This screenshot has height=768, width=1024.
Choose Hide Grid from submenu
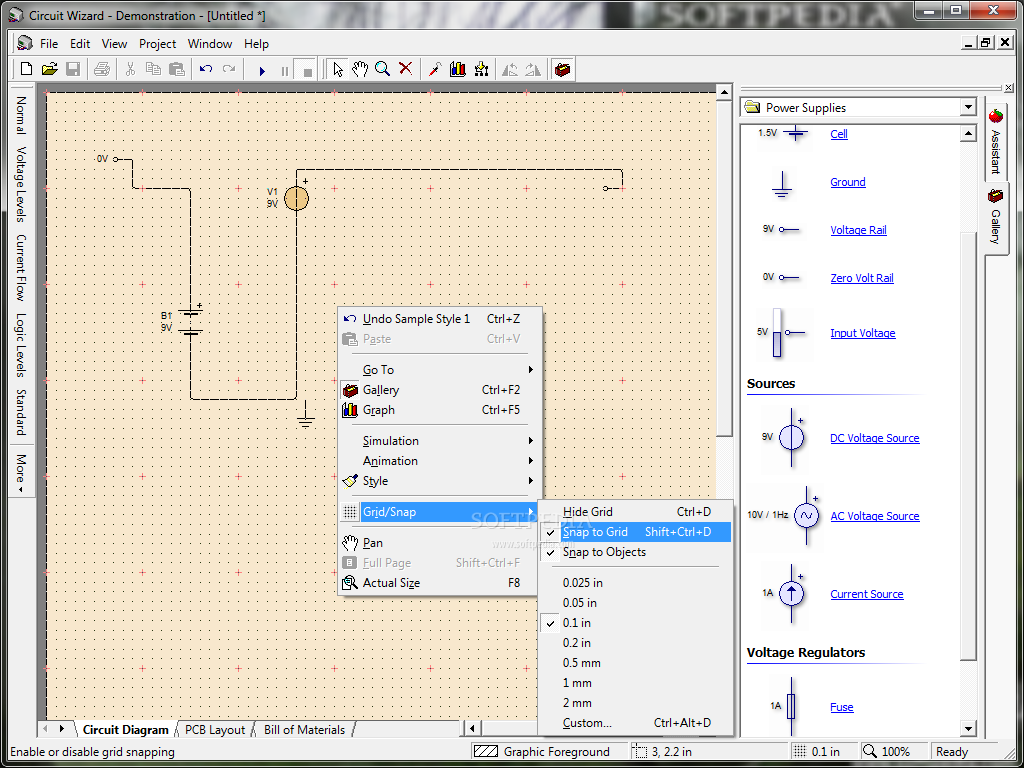(x=635, y=512)
